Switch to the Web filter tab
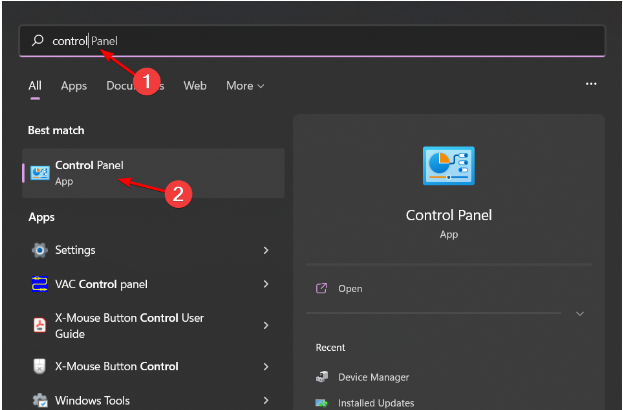 pyautogui.click(x=195, y=86)
